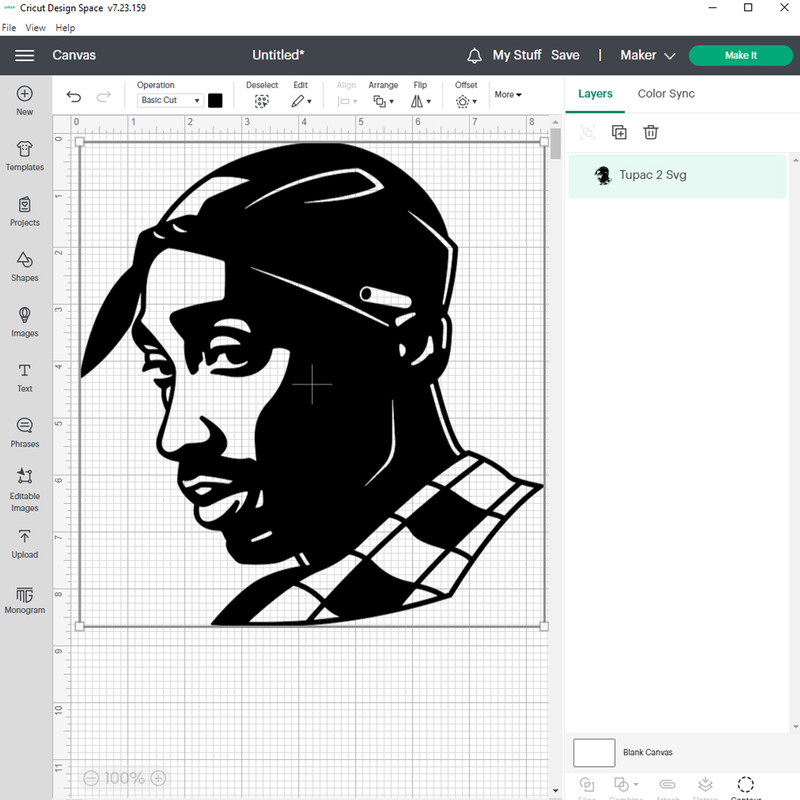The image size is (800, 800).
Task: Open the black operation color swatch
Action: (215, 101)
